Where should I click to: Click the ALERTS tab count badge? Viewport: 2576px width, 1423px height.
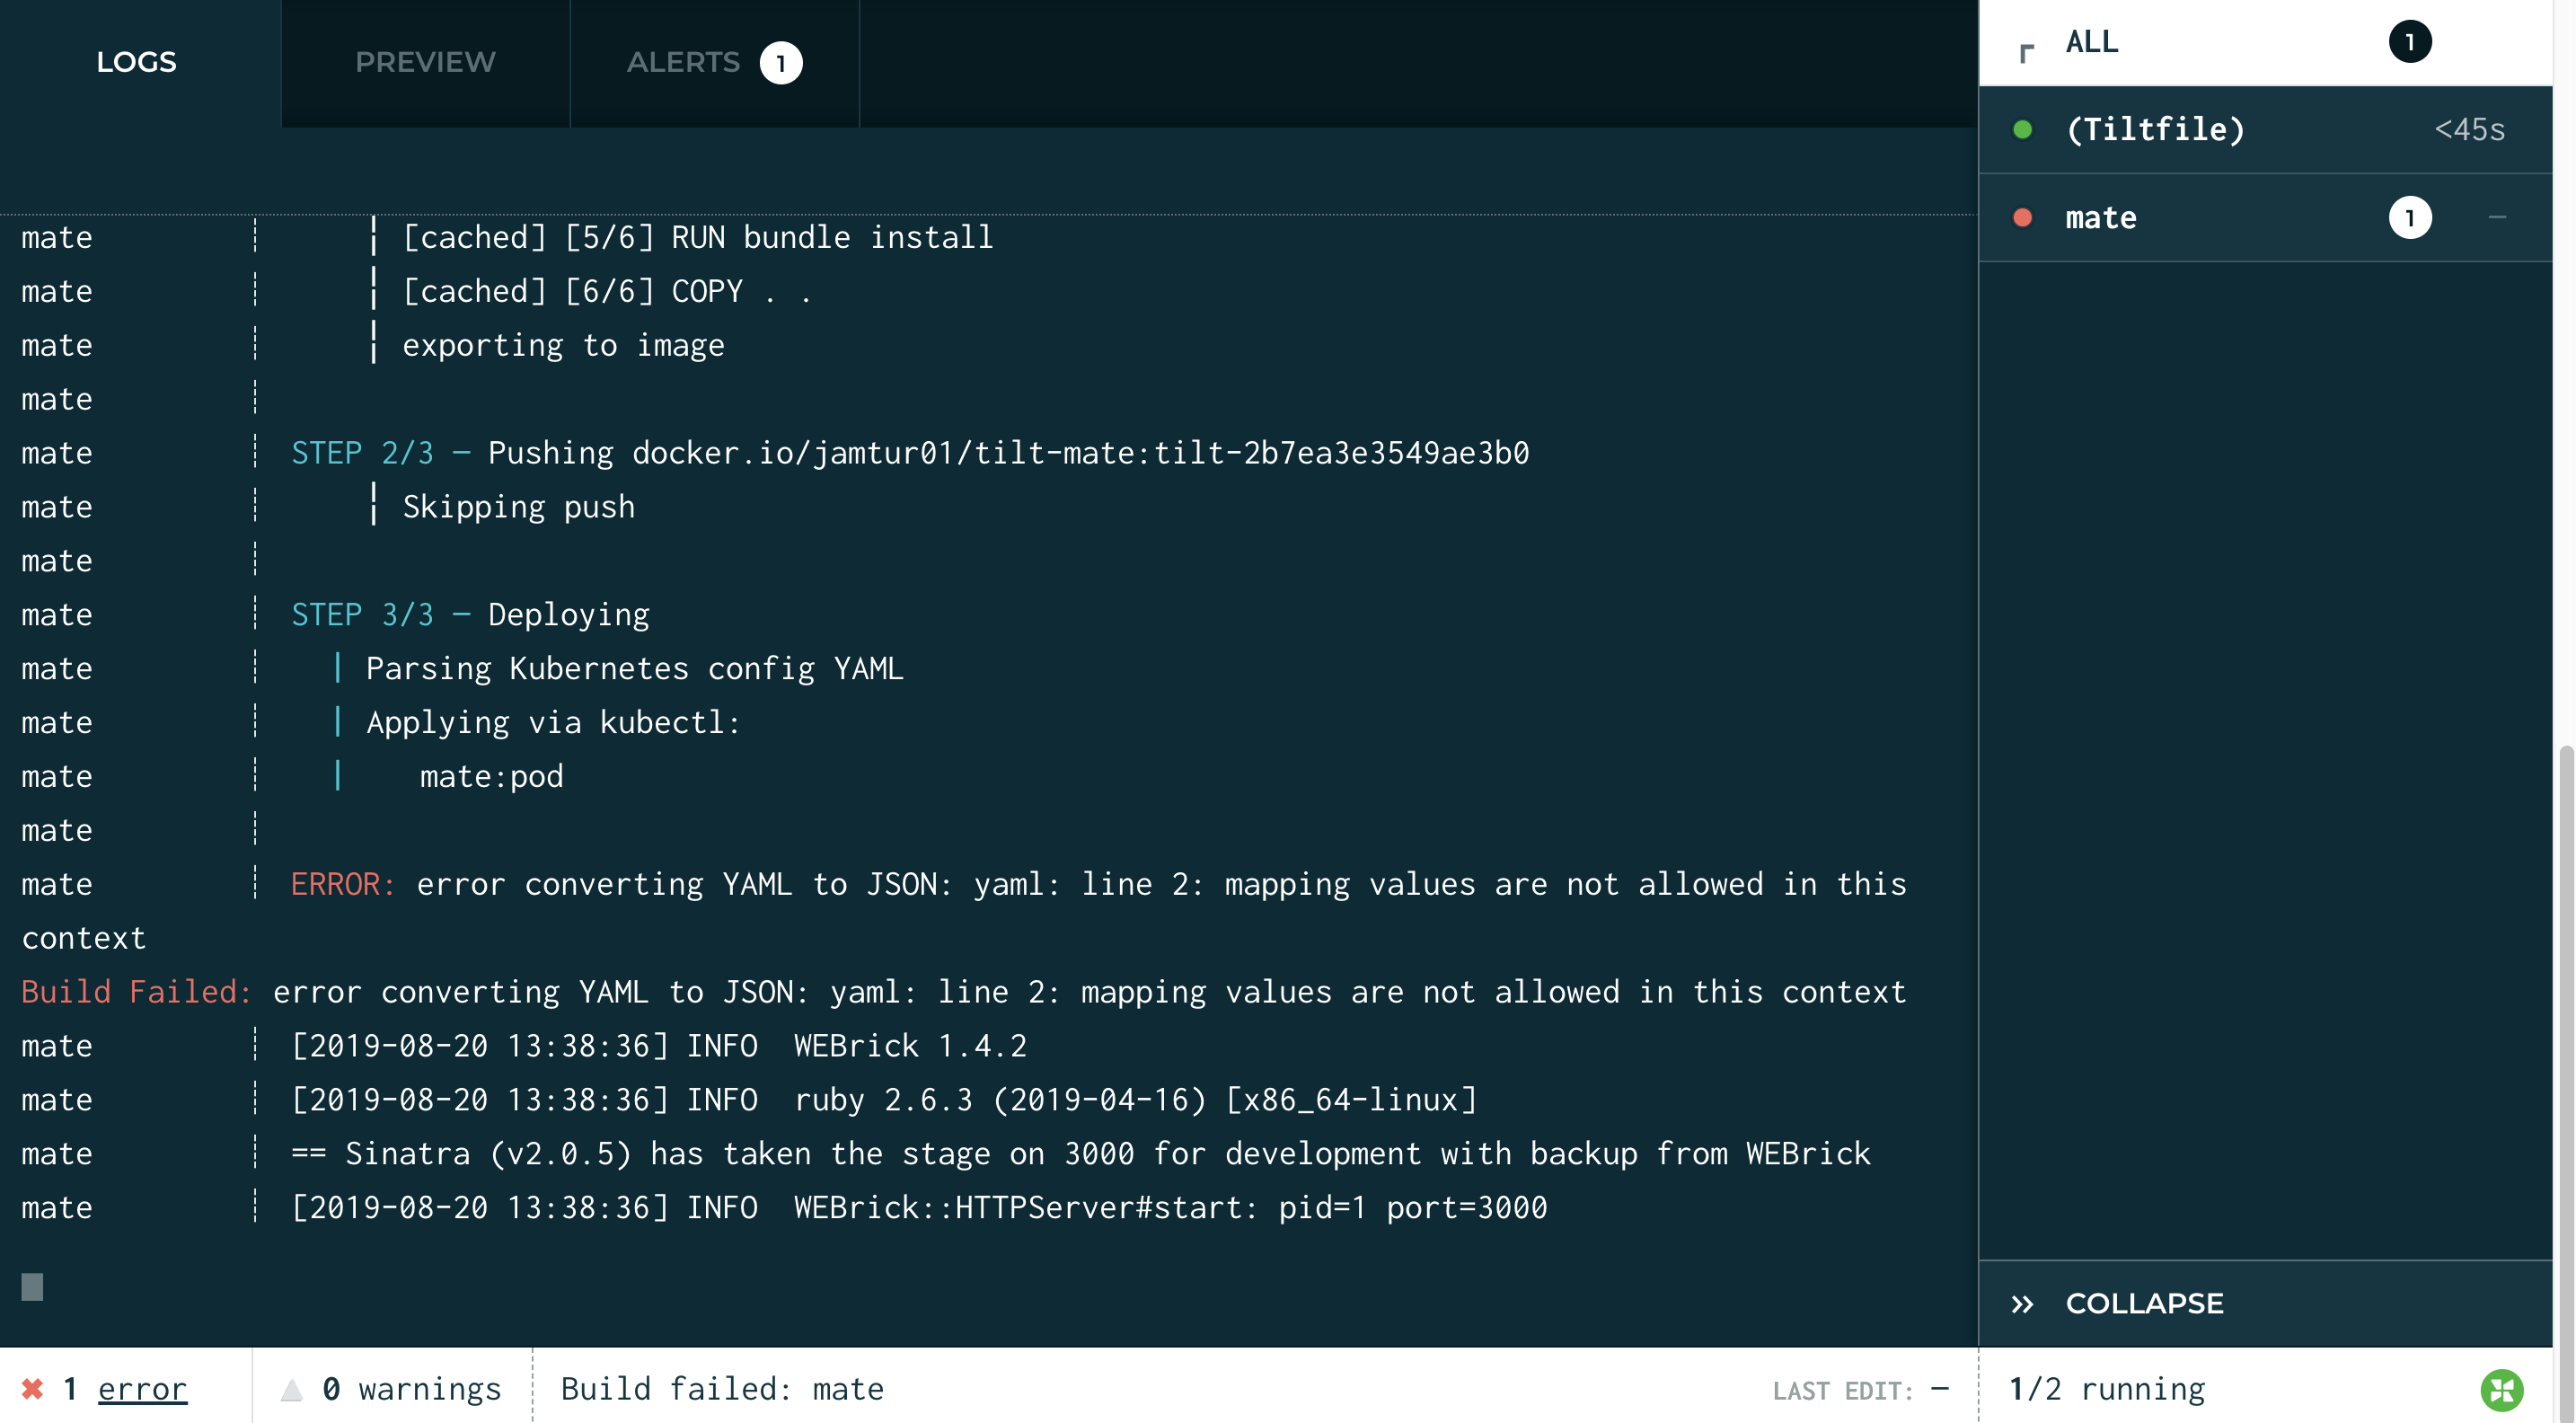coord(780,63)
